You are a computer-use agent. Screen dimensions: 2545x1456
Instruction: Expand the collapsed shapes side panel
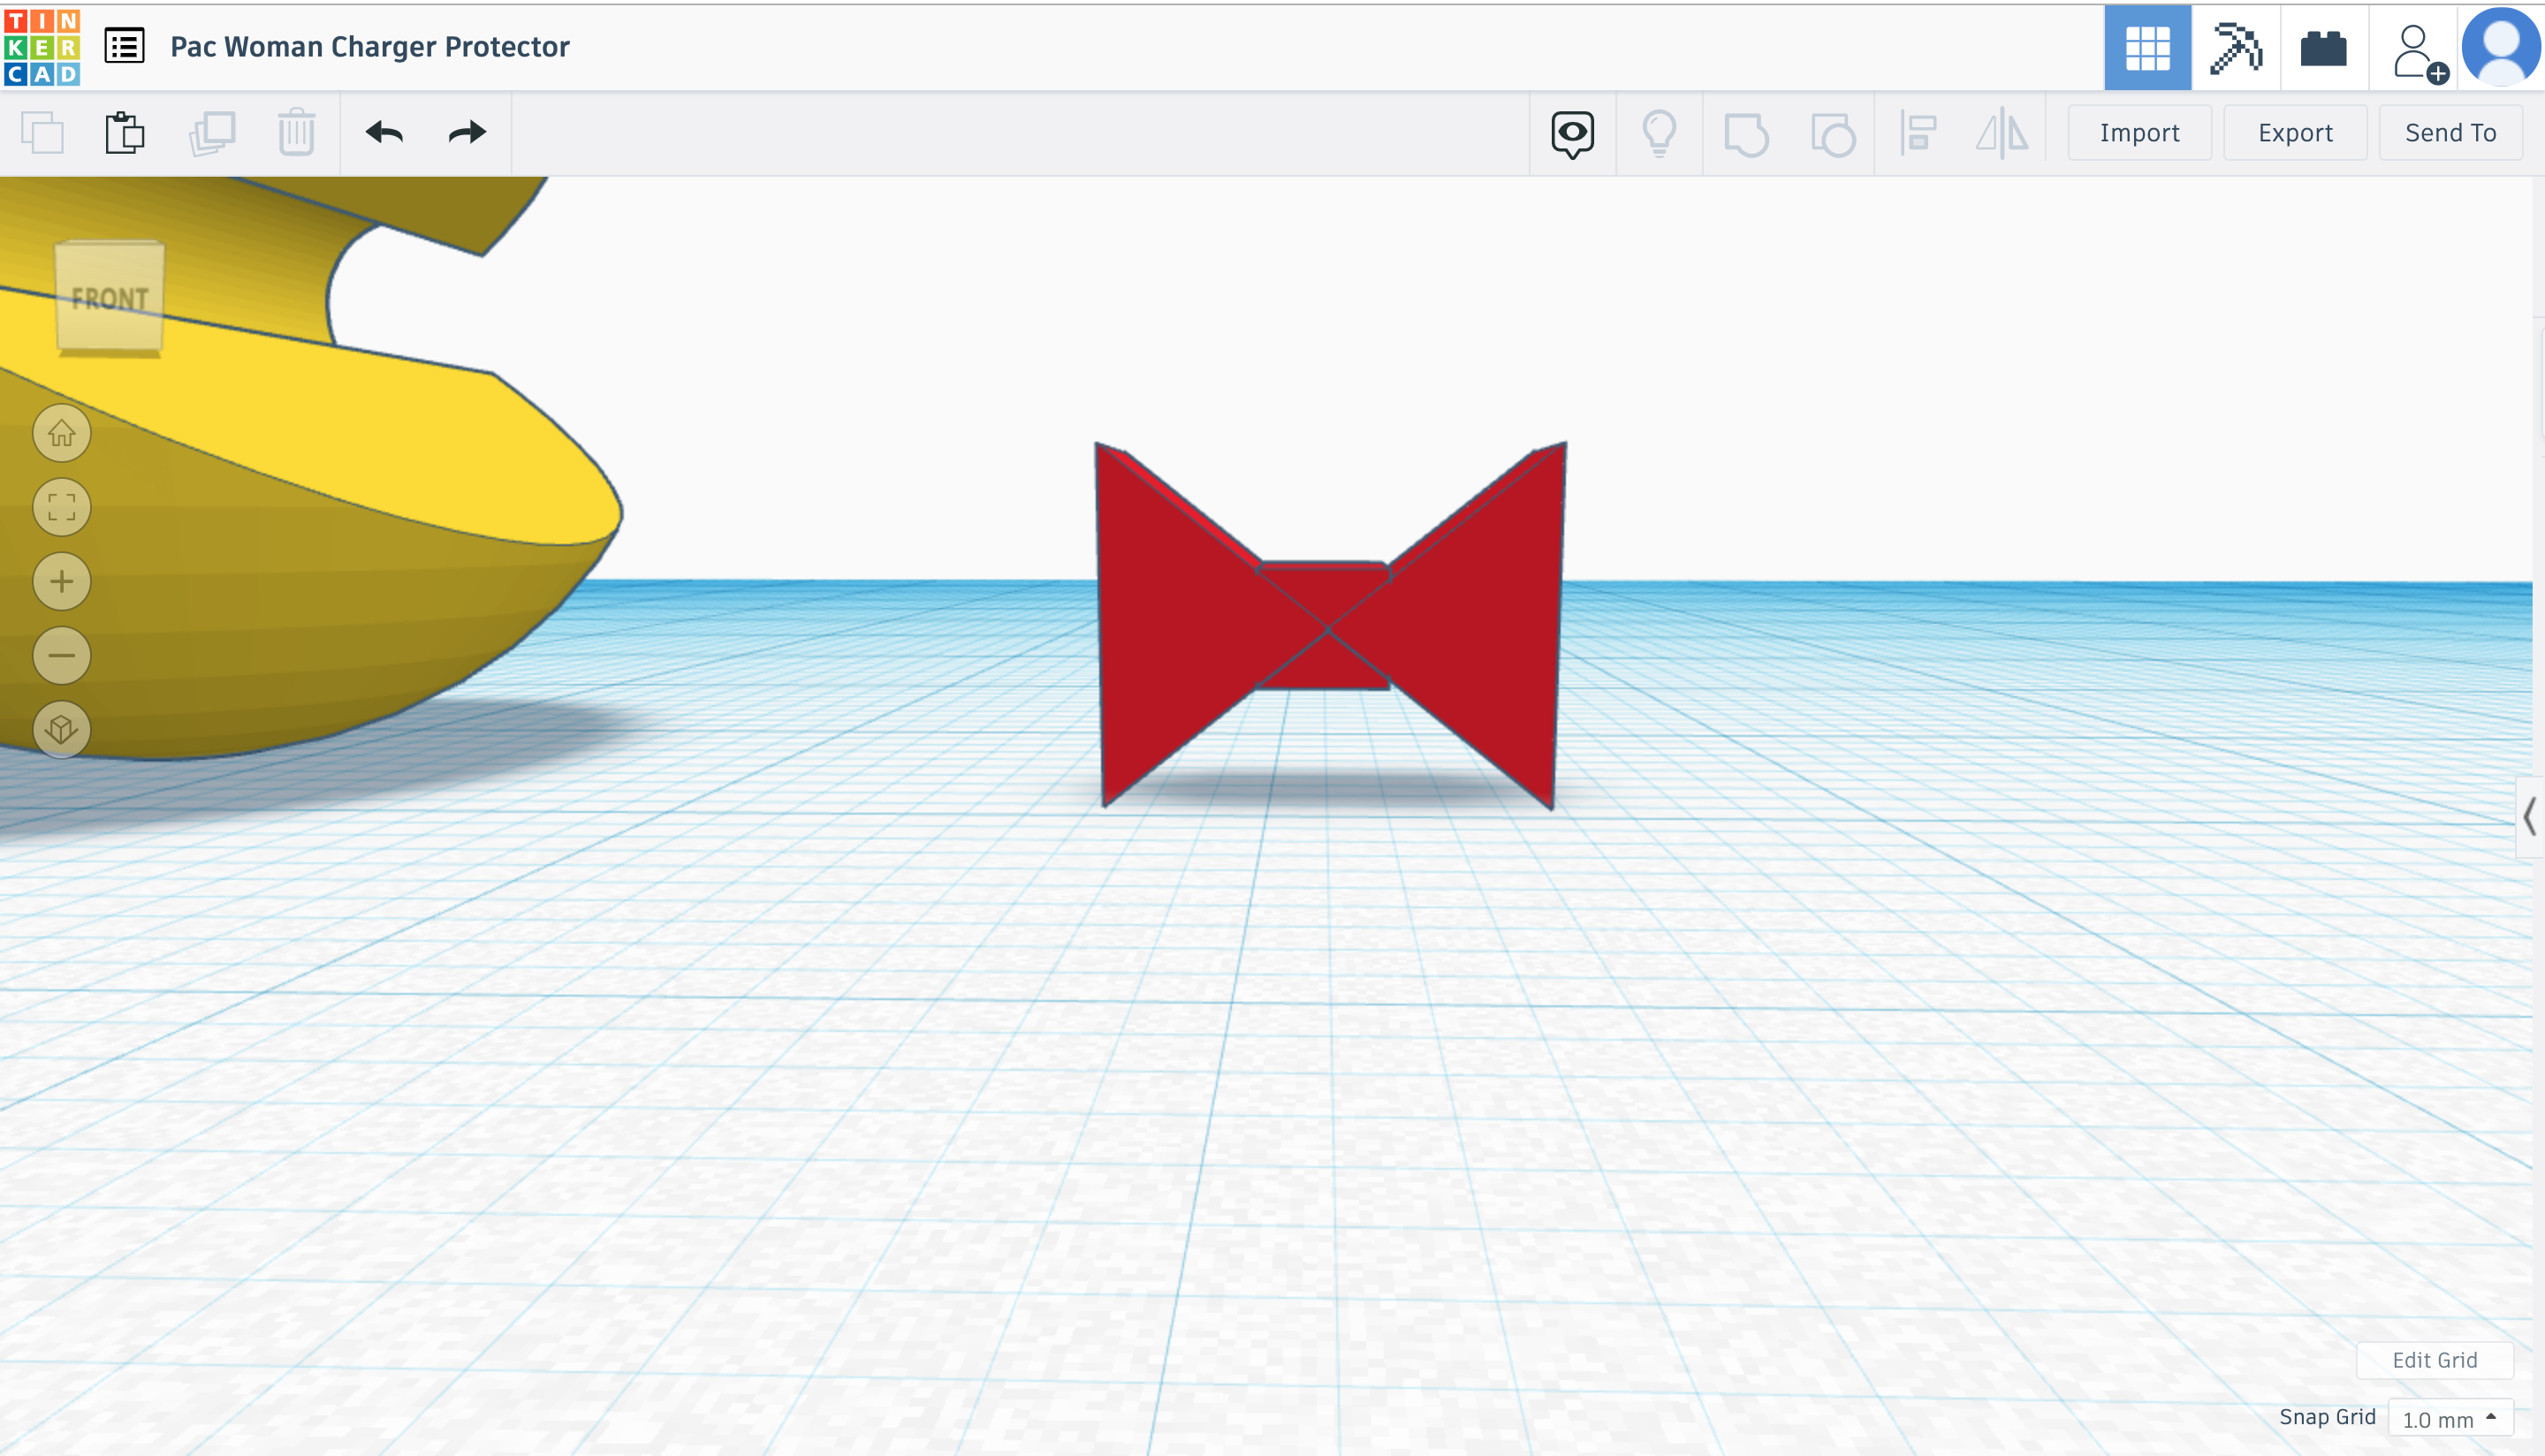(x=2529, y=816)
